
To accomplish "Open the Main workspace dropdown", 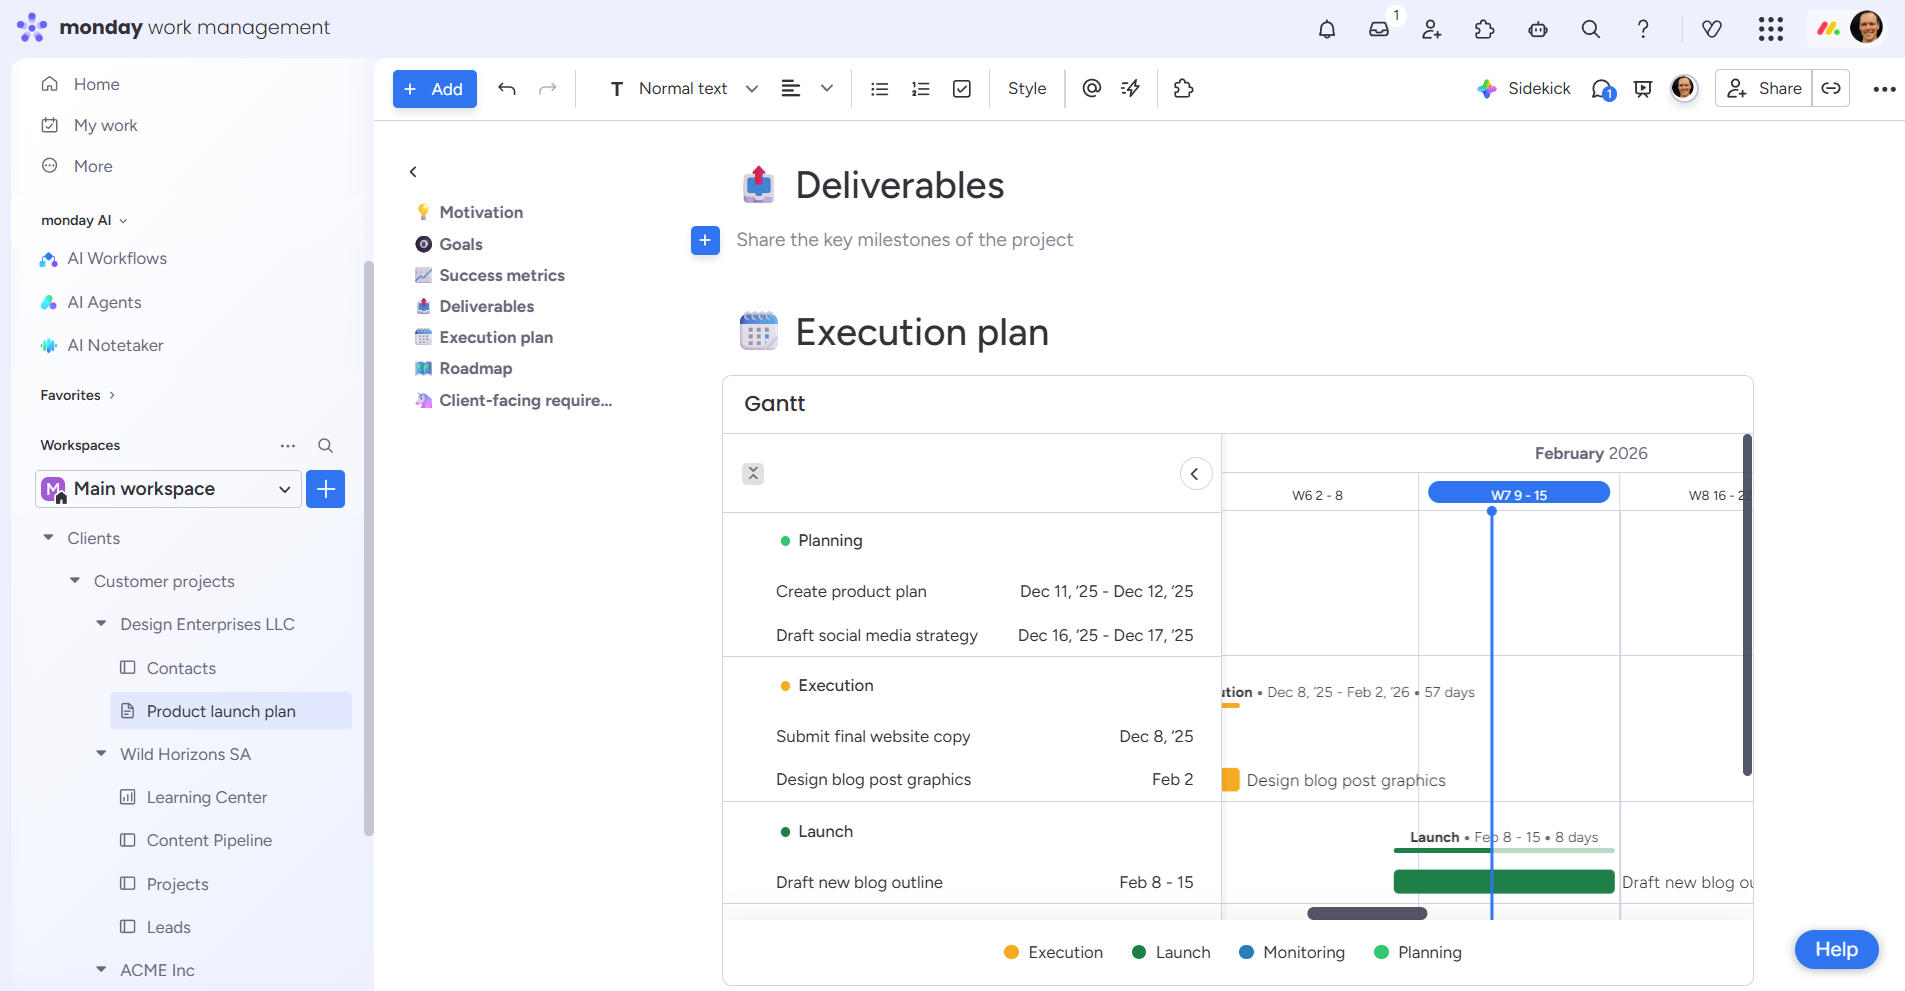I will click(x=284, y=489).
